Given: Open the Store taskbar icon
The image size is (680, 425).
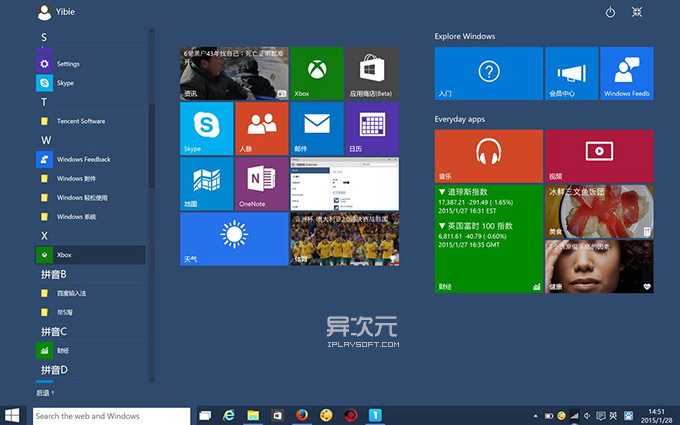Looking at the screenshot, I should click(x=277, y=415).
